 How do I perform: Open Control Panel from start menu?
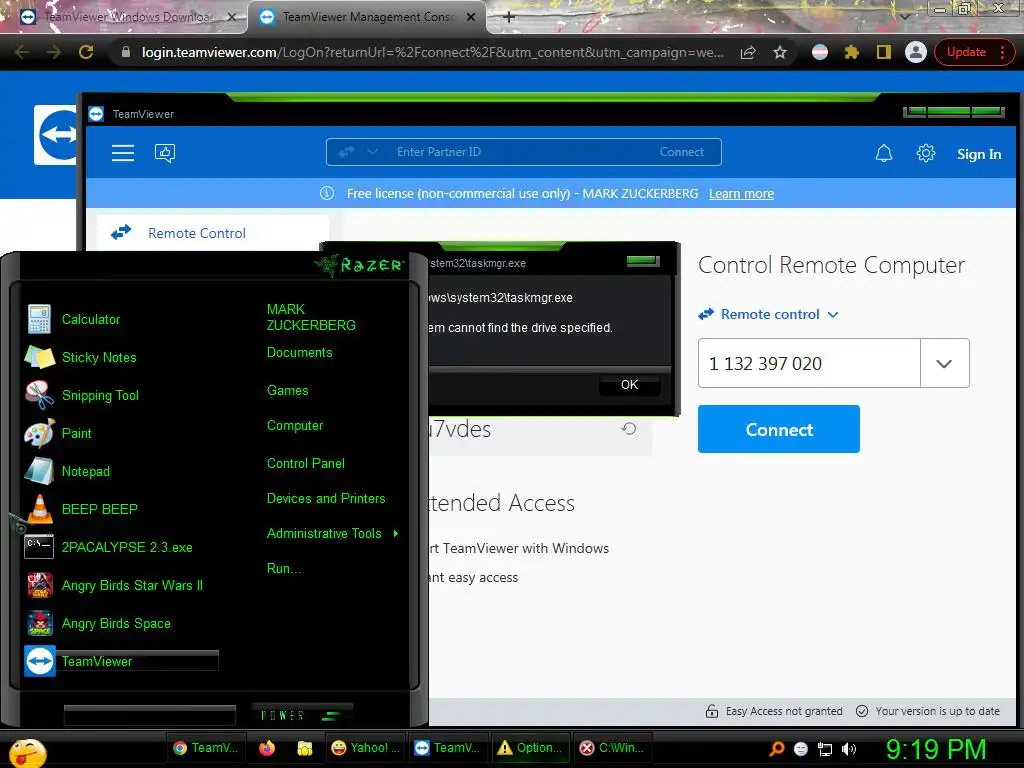(x=306, y=464)
